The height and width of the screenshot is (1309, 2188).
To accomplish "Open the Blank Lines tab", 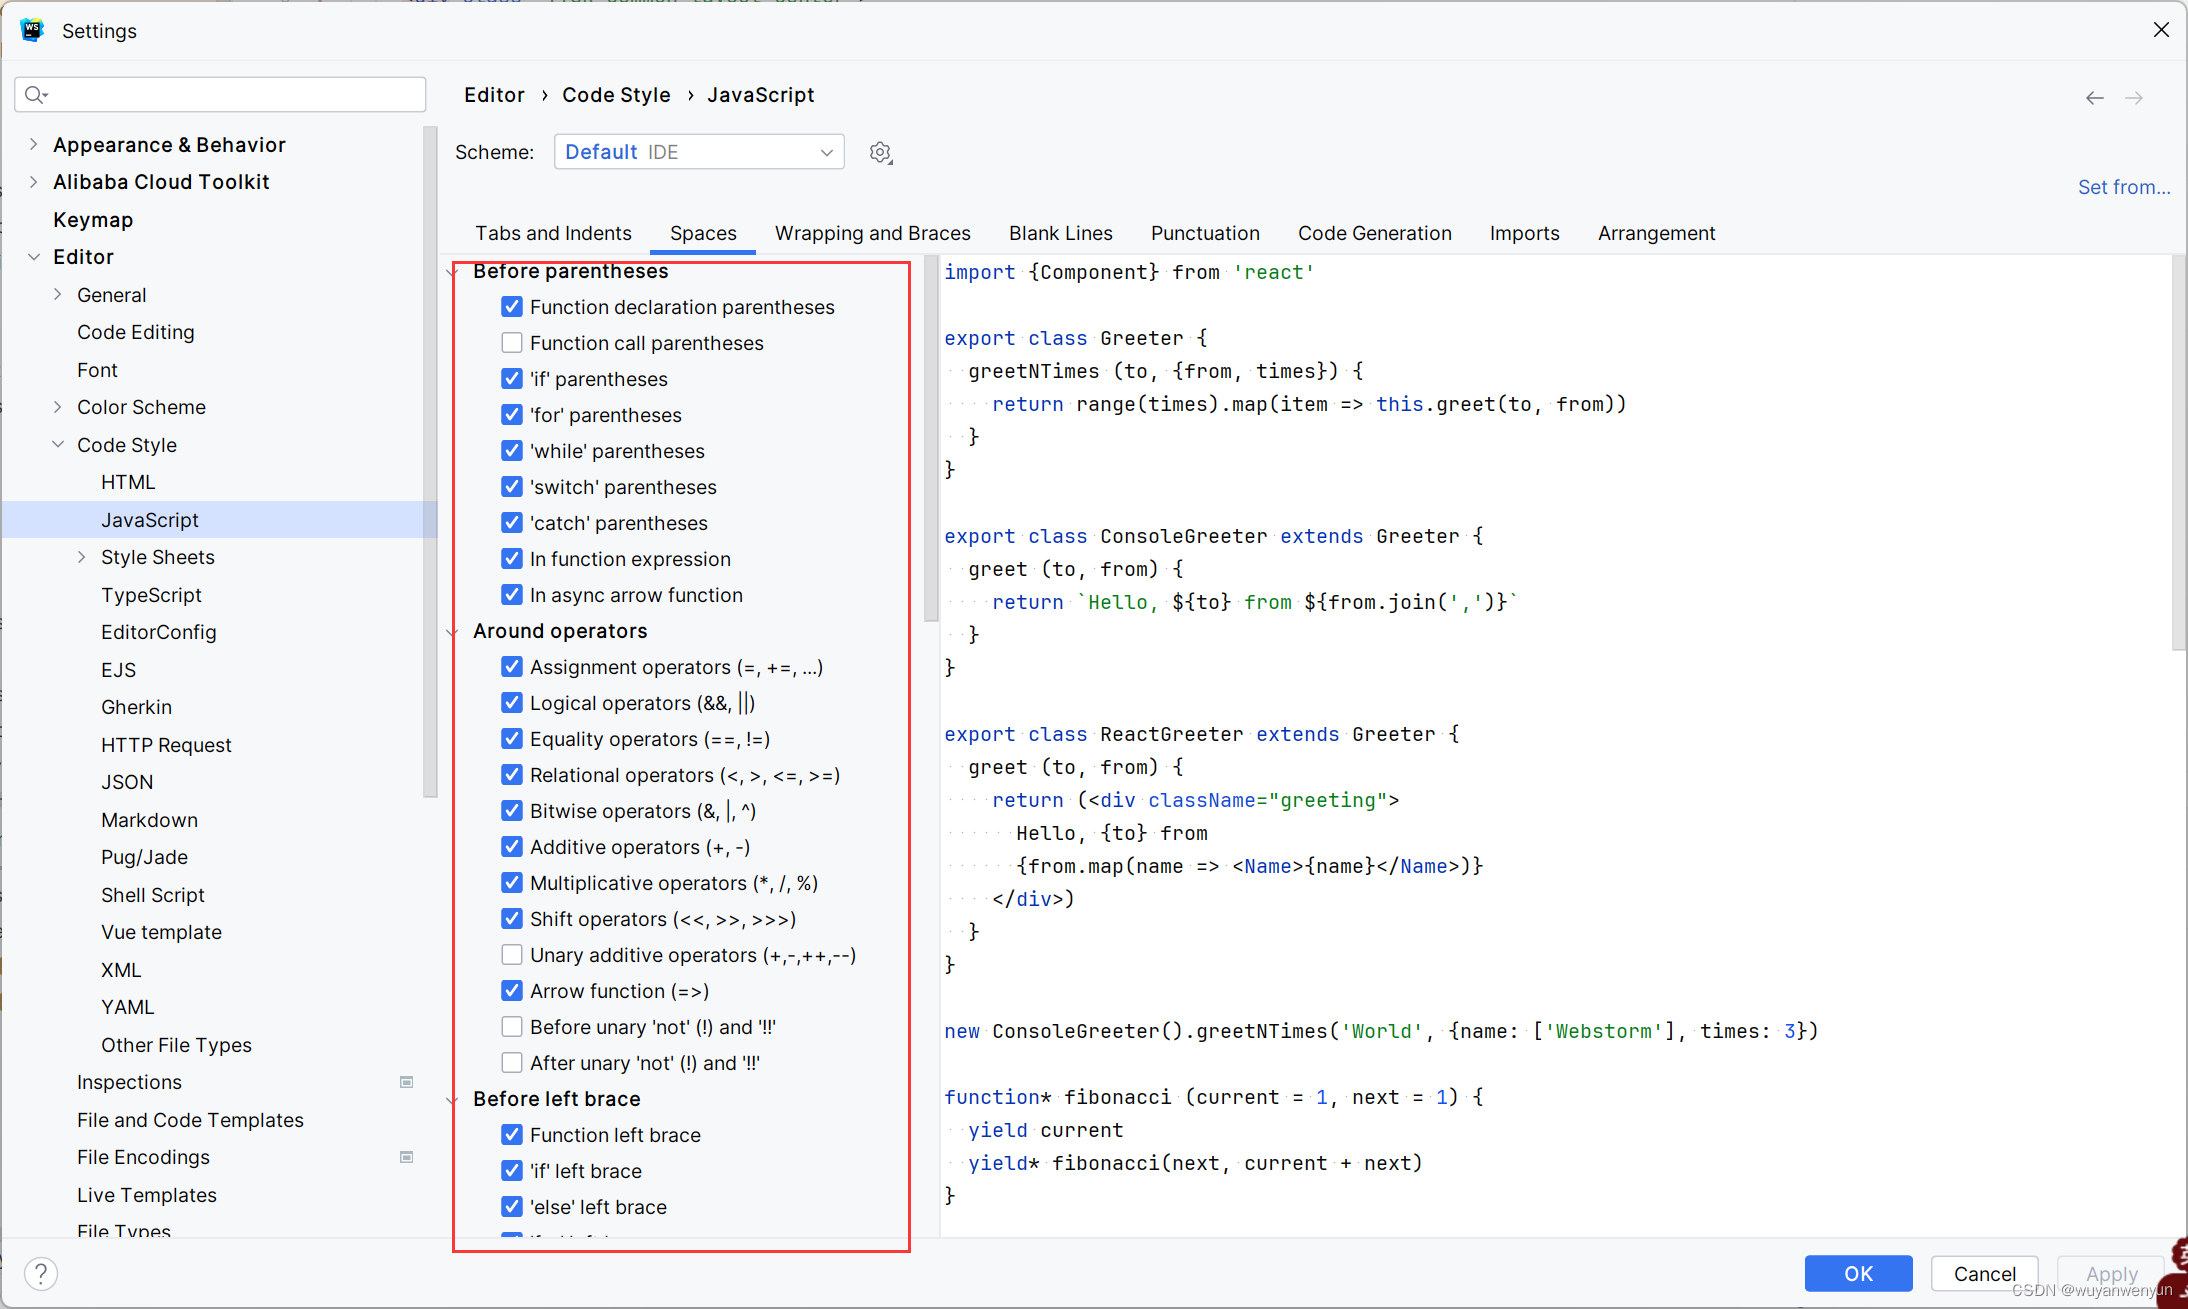I will [1060, 233].
